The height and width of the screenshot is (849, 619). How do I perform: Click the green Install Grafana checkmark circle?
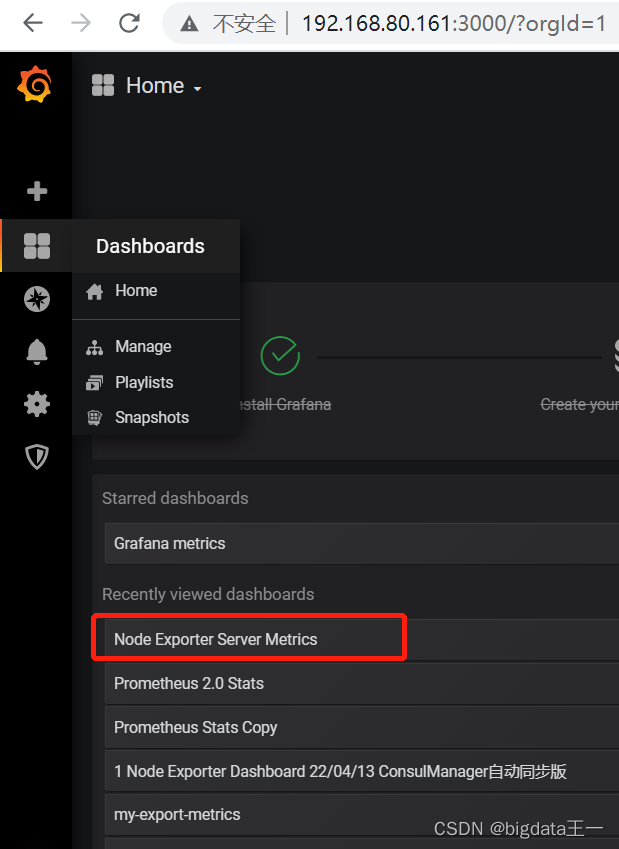point(280,356)
